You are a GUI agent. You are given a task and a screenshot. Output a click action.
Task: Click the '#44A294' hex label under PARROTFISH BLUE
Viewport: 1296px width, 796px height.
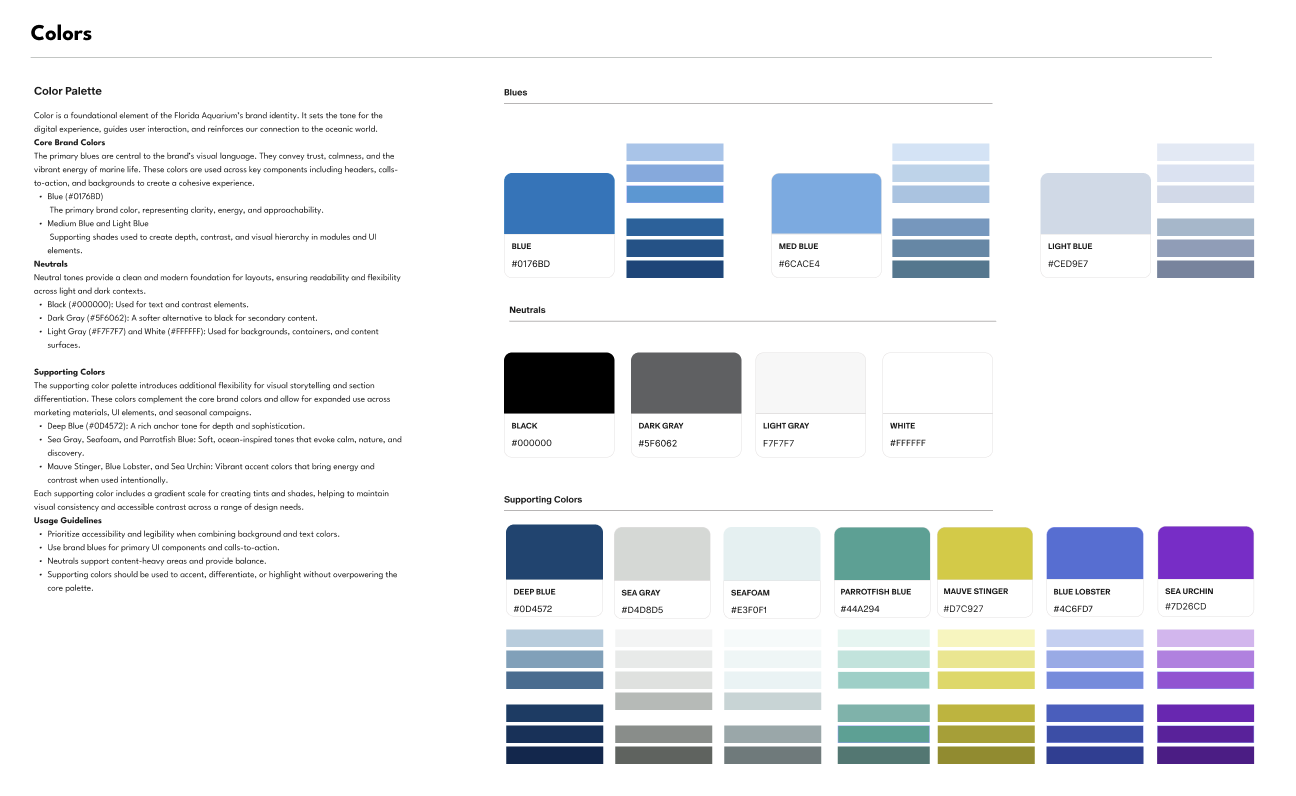coord(860,609)
